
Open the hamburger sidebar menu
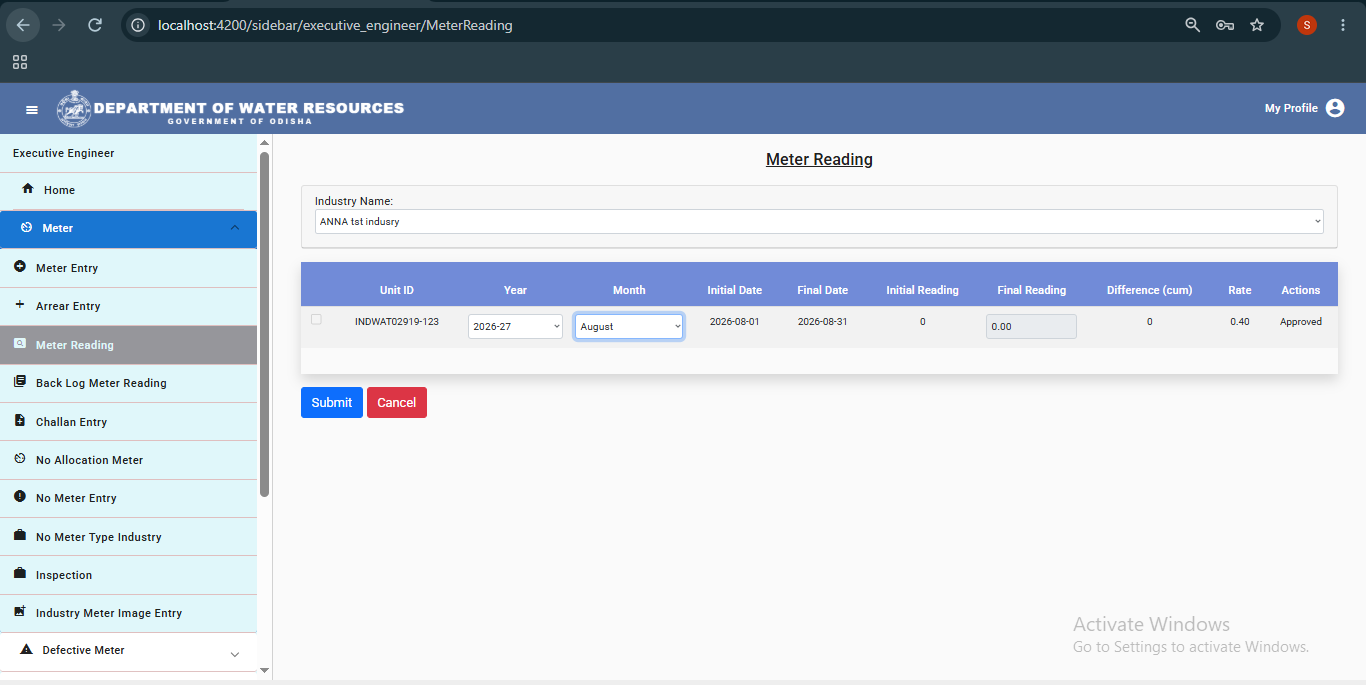point(32,109)
